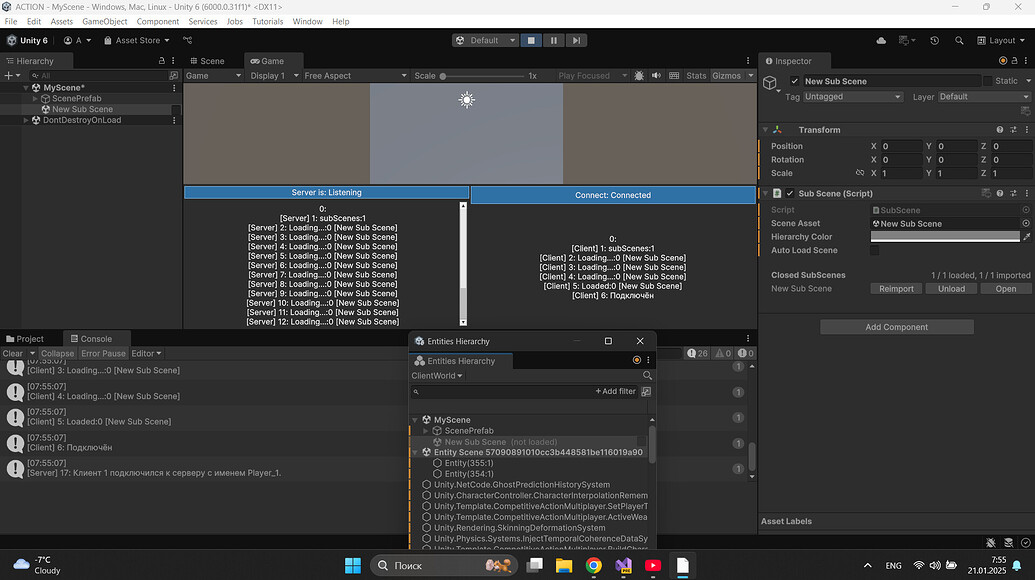Open the Window menu
1035x580 pixels.
pyautogui.click(x=307, y=20)
